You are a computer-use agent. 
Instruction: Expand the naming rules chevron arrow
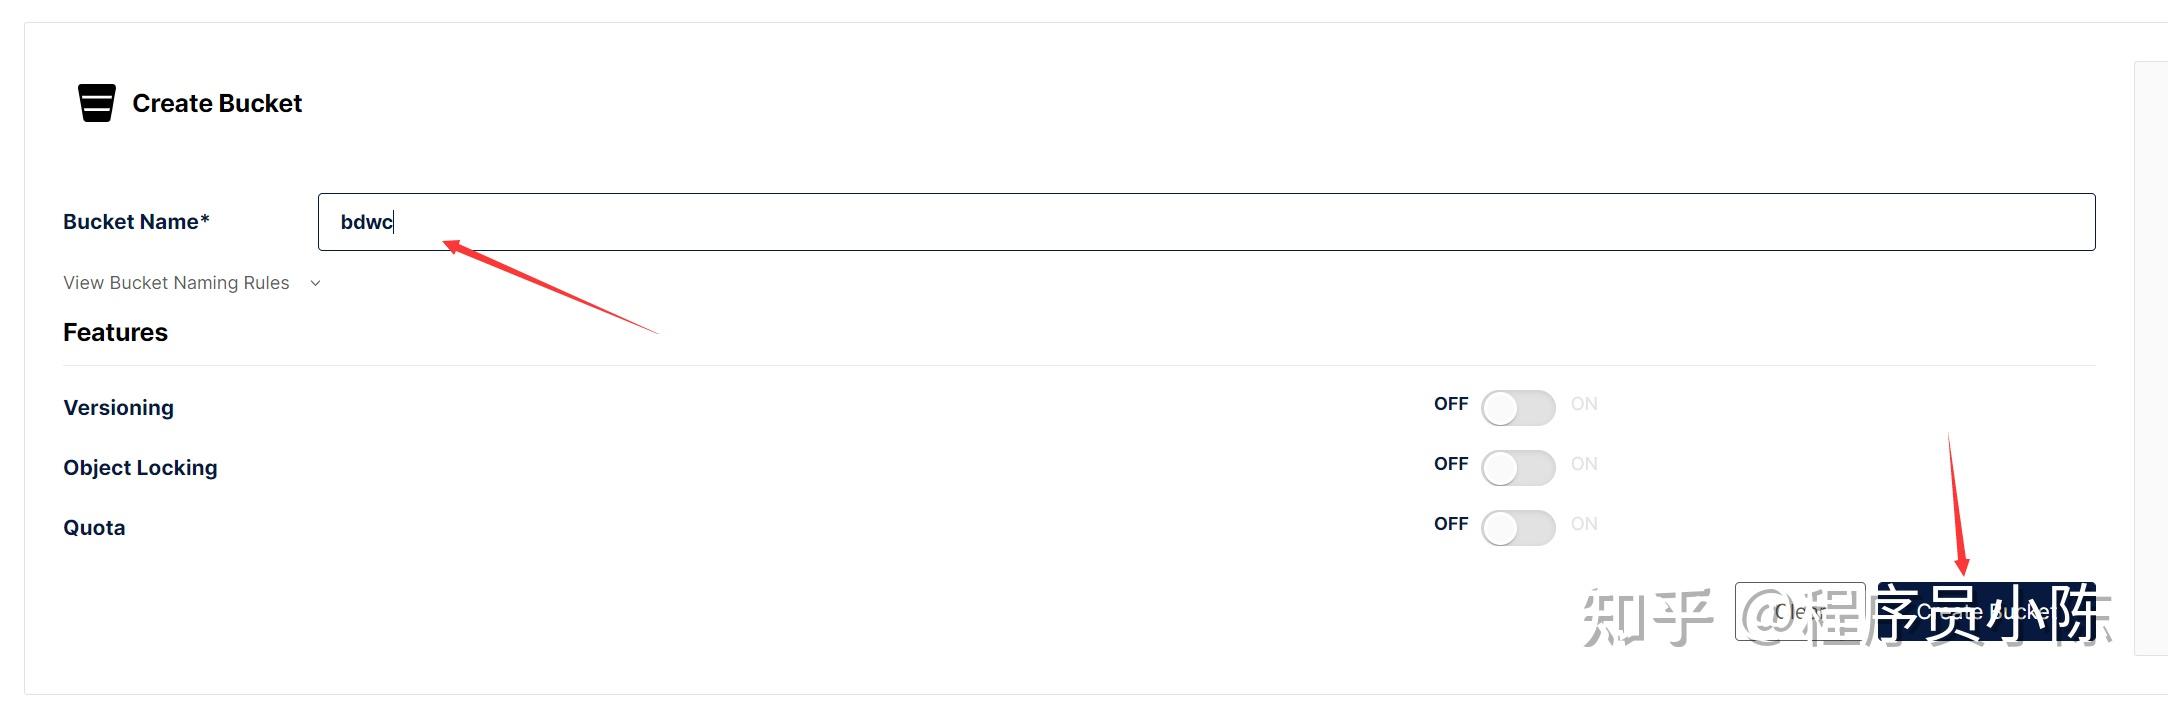click(316, 283)
